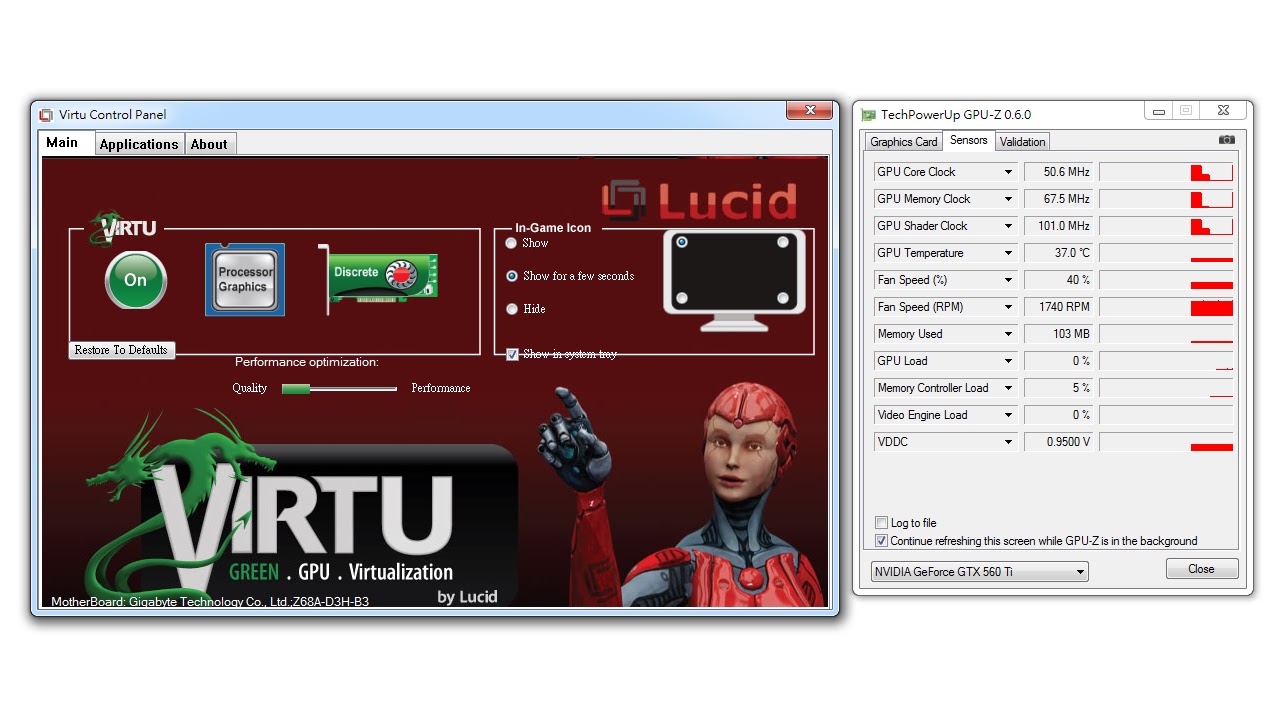The height and width of the screenshot is (720, 1280).
Task: Open the Graphics Card tab in GPU-Z
Action: point(904,142)
